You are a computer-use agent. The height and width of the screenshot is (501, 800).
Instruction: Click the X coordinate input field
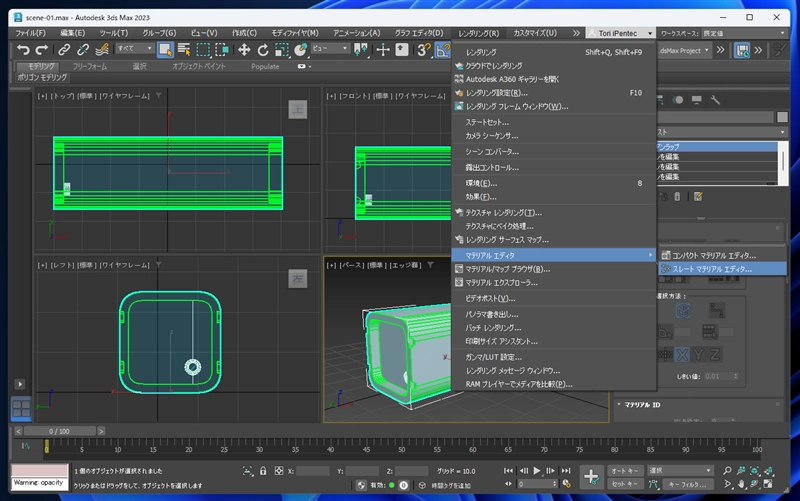pos(313,471)
